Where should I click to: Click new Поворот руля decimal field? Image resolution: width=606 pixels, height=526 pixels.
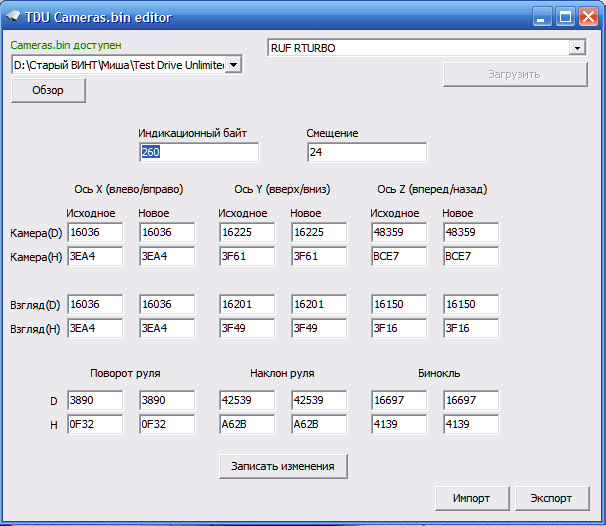166,399
